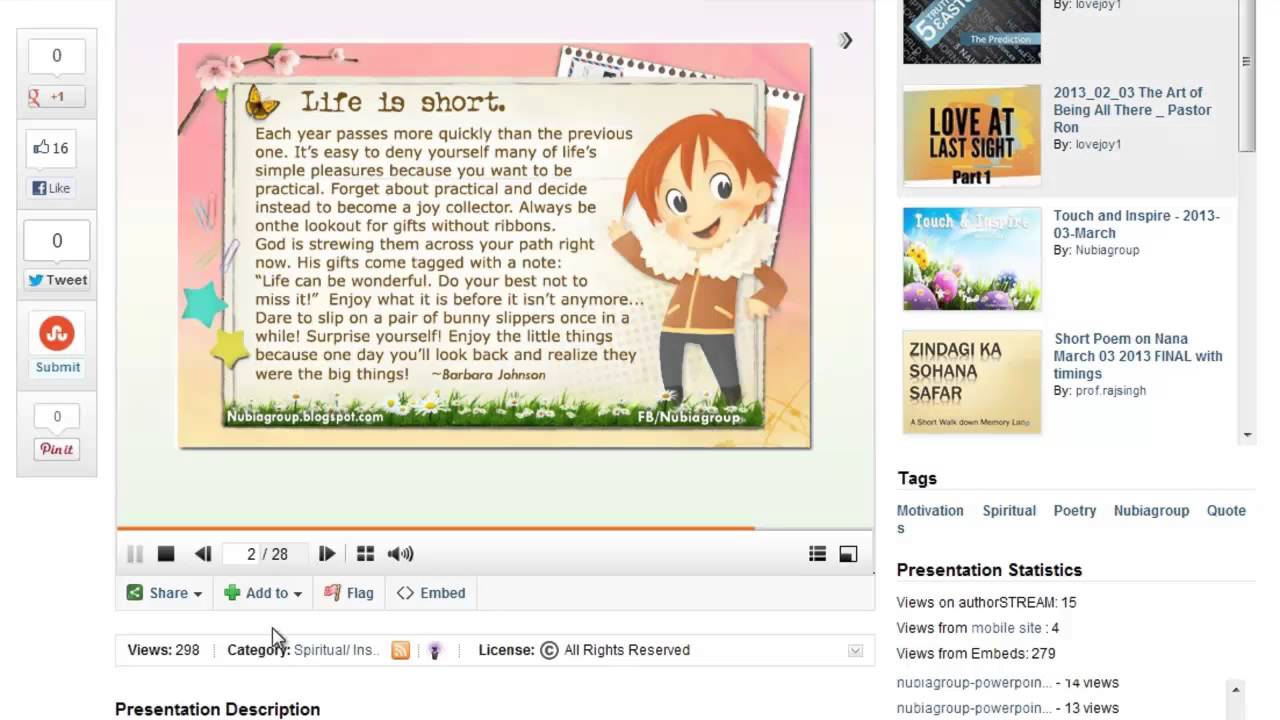Click the thumbs-up 16 likes counter
1280x720 pixels.
click(x=51, y=148)
